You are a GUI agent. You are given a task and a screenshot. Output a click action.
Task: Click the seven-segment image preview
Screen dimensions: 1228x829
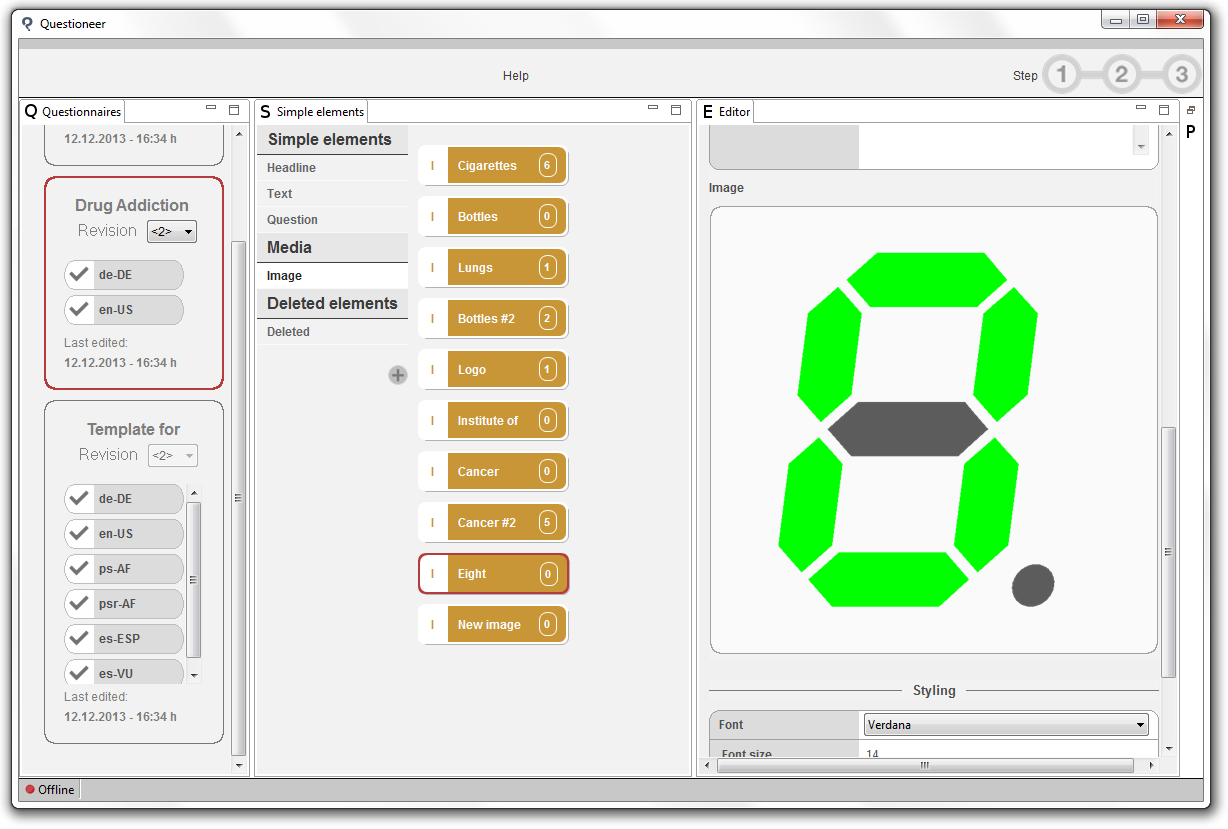tap(933, 430)
